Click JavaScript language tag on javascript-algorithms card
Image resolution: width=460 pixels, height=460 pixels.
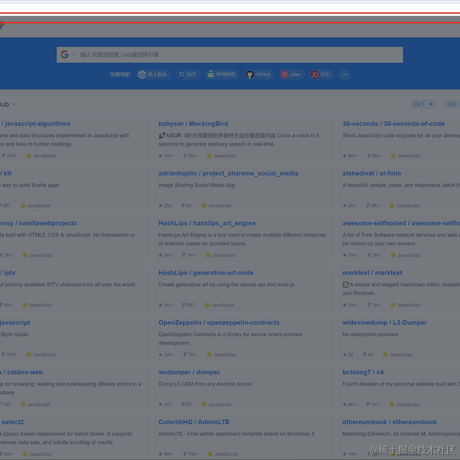tap(41, 156)
